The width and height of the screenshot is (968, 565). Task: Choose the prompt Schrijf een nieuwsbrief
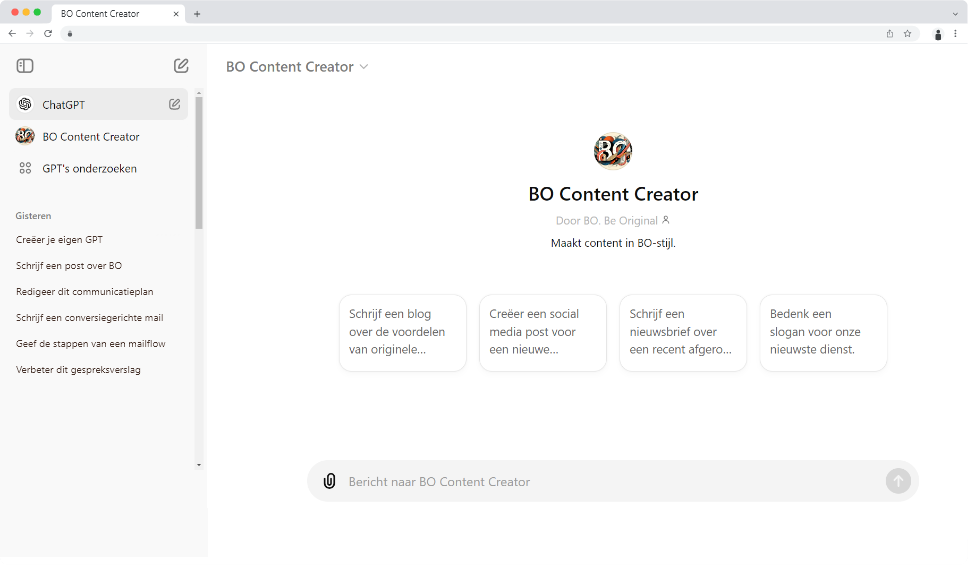tap(683, 333)
